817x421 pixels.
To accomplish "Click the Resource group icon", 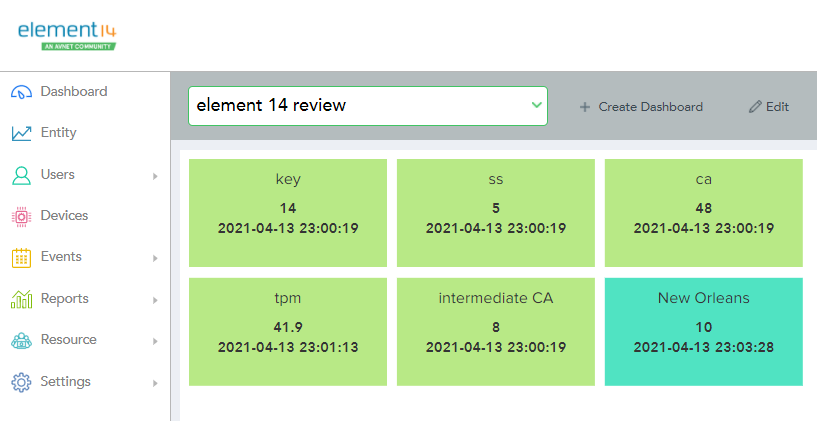I will coord(21,341).
